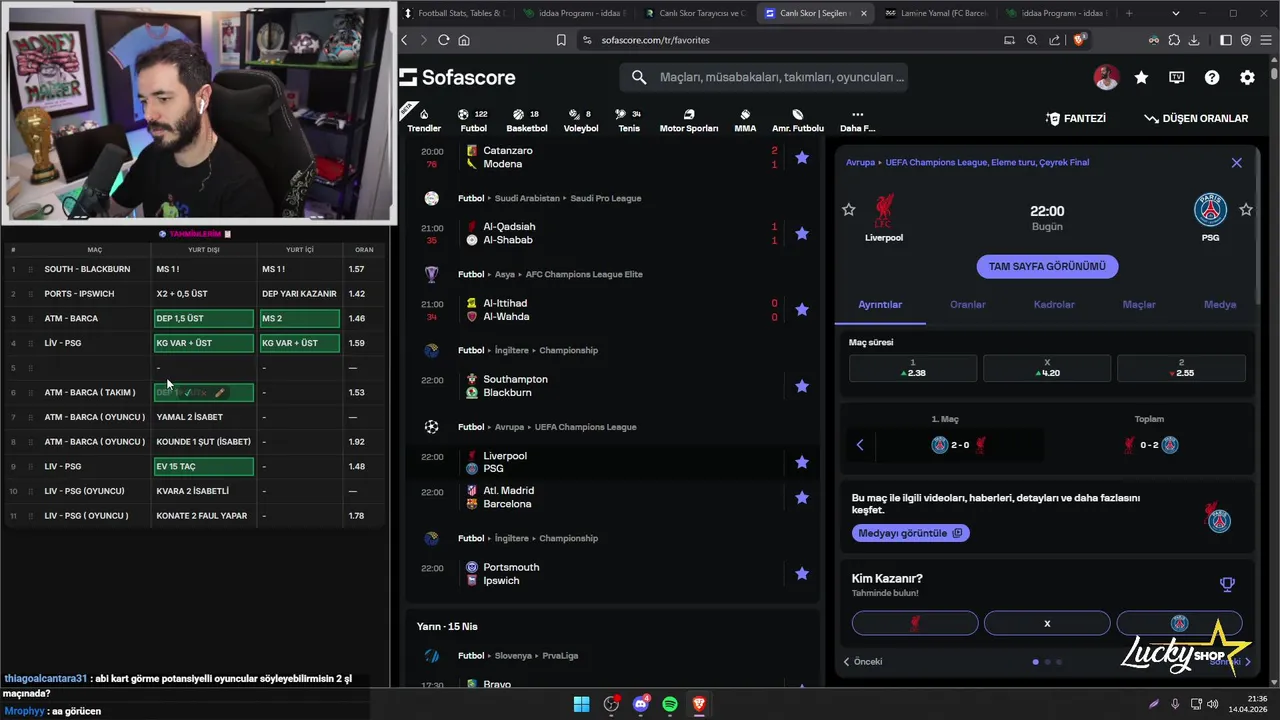This screenshot has height=720, width=1280.
Task: Open browser downloads icon
Action: (x=1195, y=40)
